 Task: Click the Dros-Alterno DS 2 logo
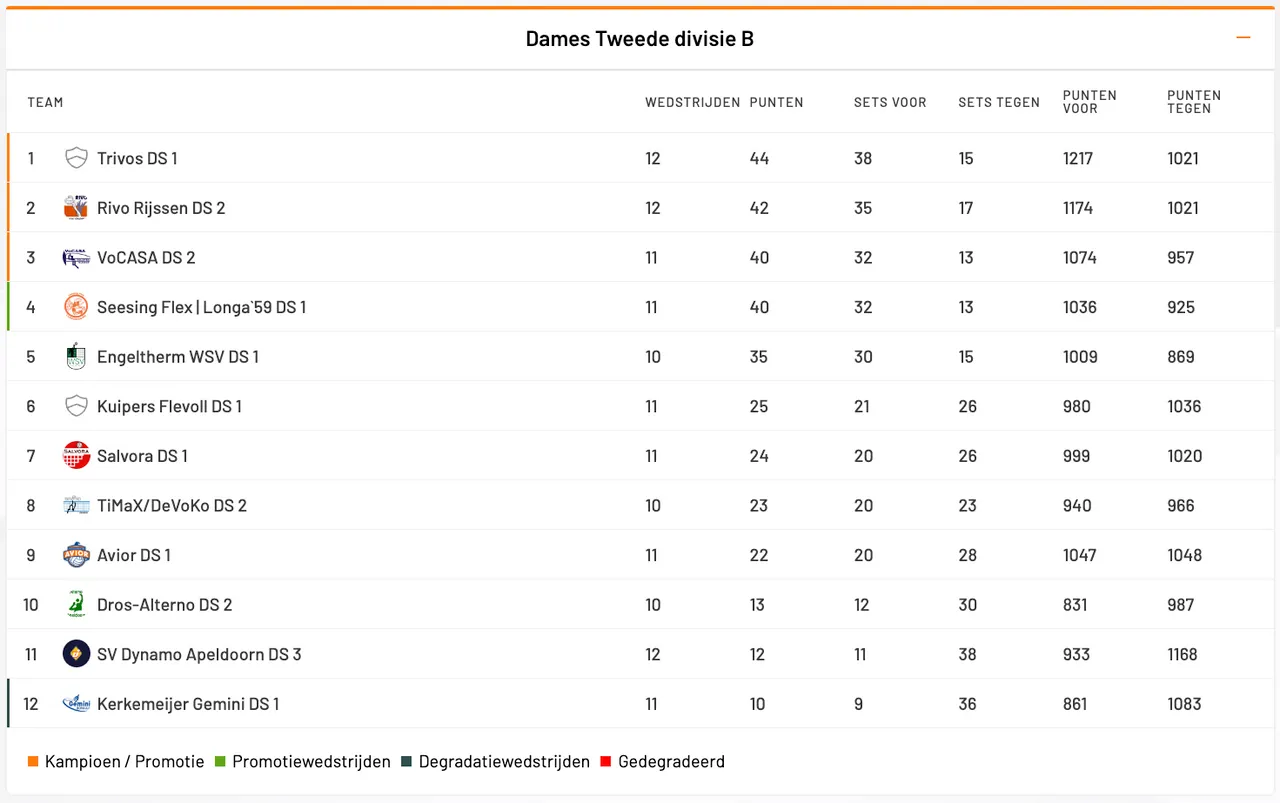click(76, 605)
